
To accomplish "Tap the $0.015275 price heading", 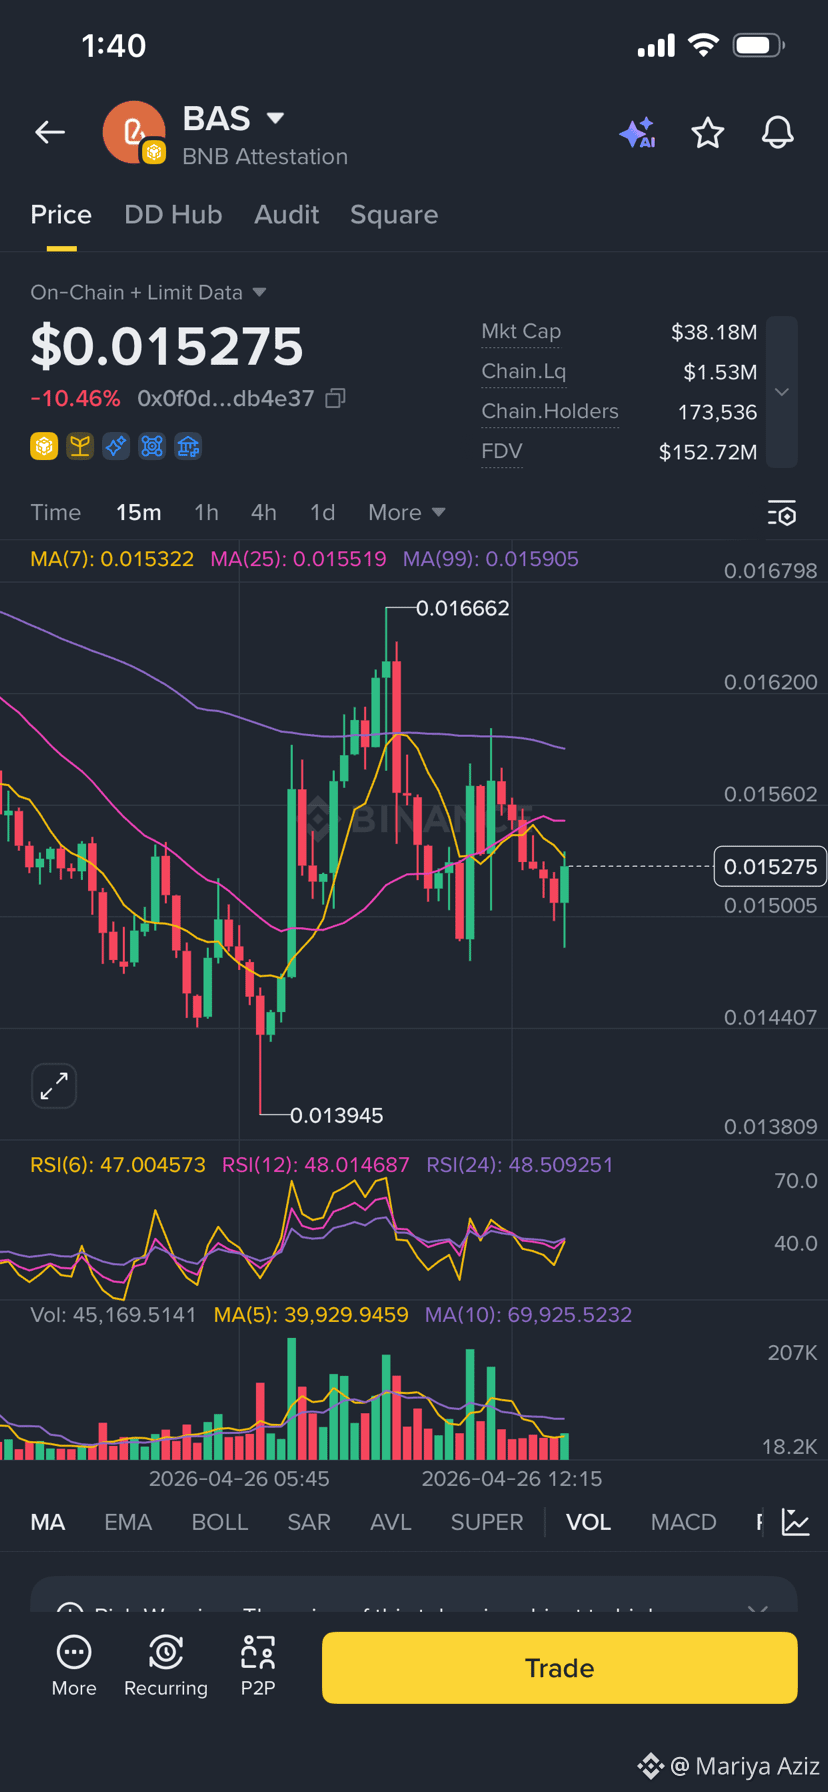I will [x=167, y=347].
